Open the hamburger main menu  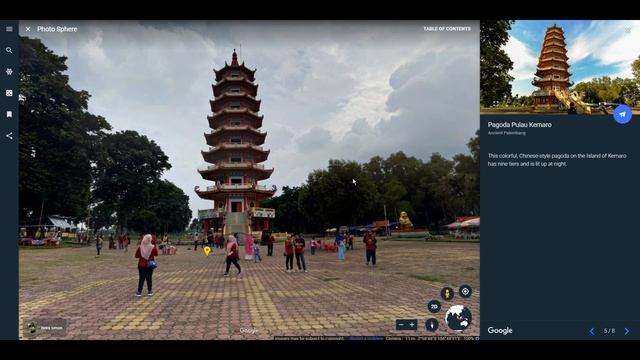tap(9, 29)
